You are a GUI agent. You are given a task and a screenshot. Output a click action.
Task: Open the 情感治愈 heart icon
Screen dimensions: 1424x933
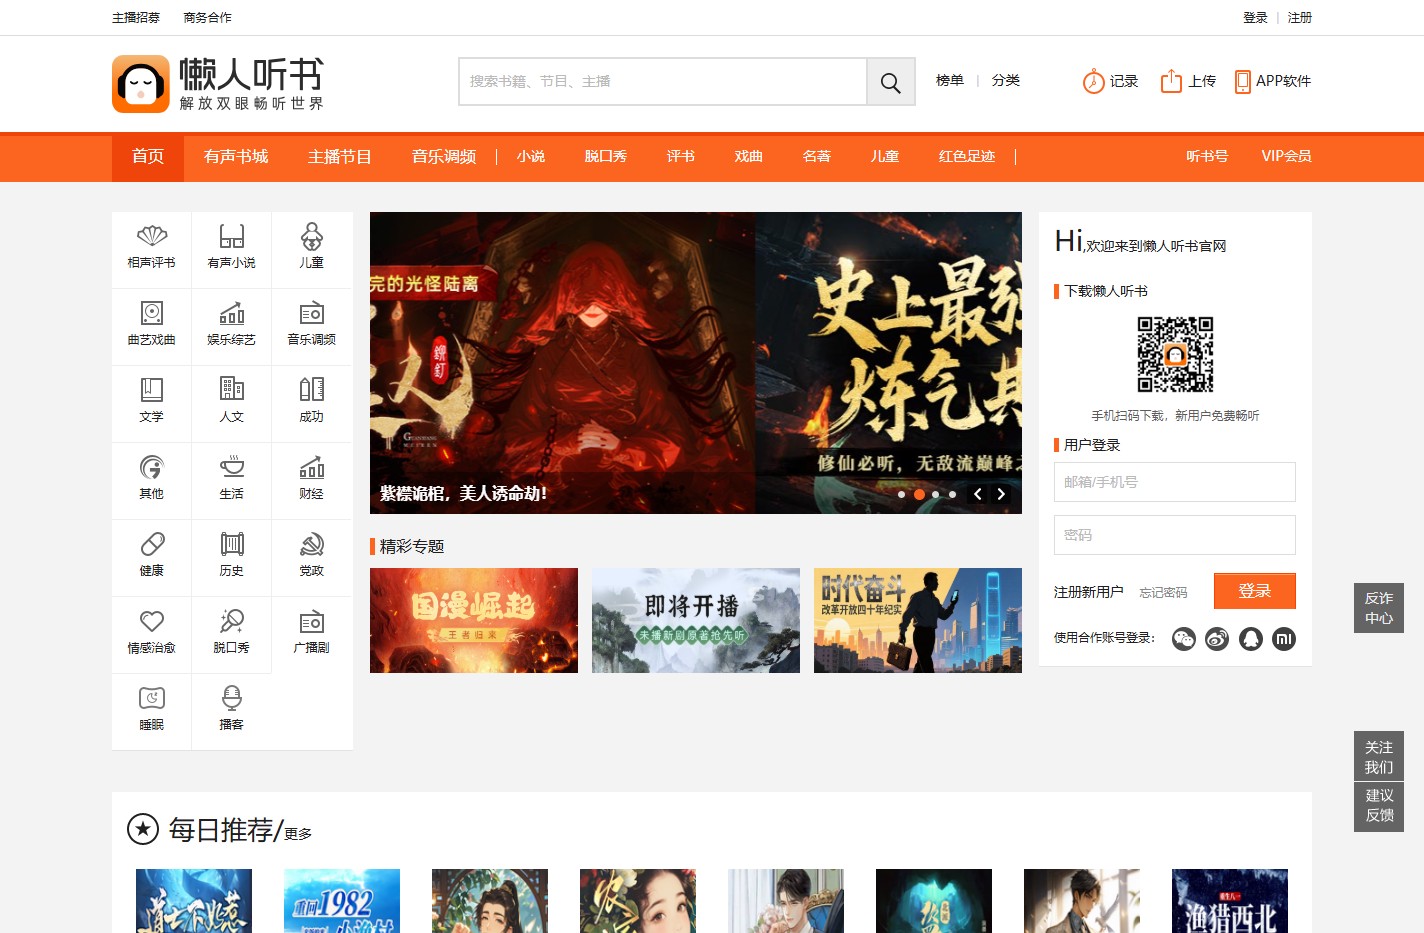152,622
